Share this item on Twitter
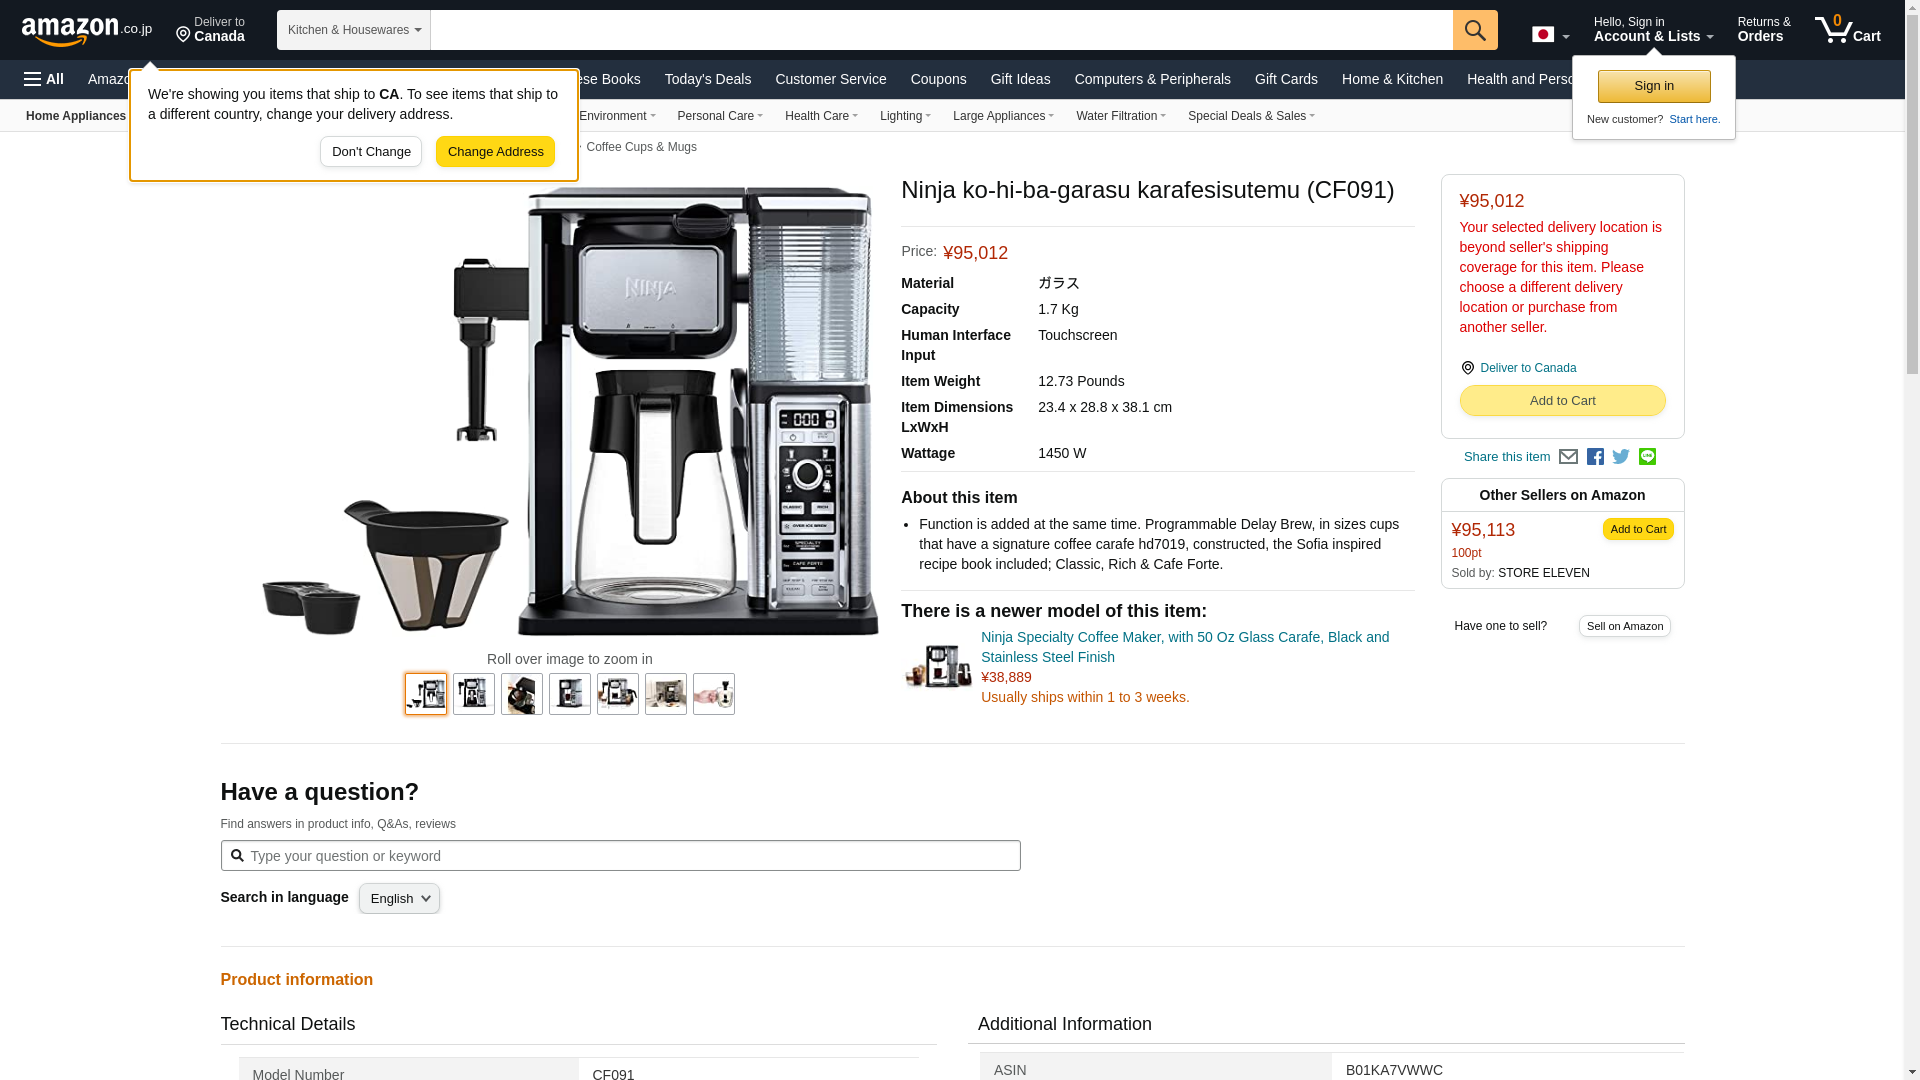 [1621, 457]
